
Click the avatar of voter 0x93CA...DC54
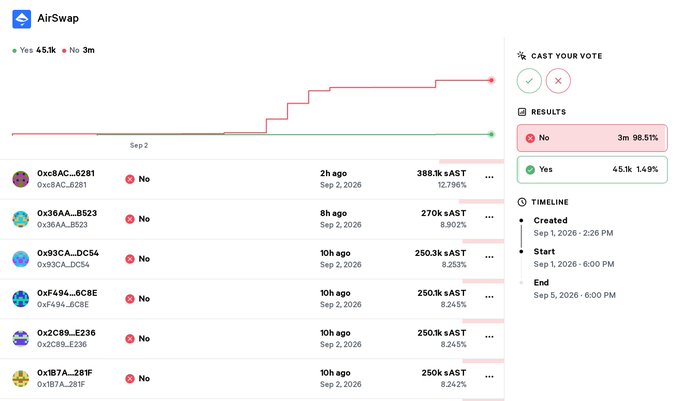[20, 259]
